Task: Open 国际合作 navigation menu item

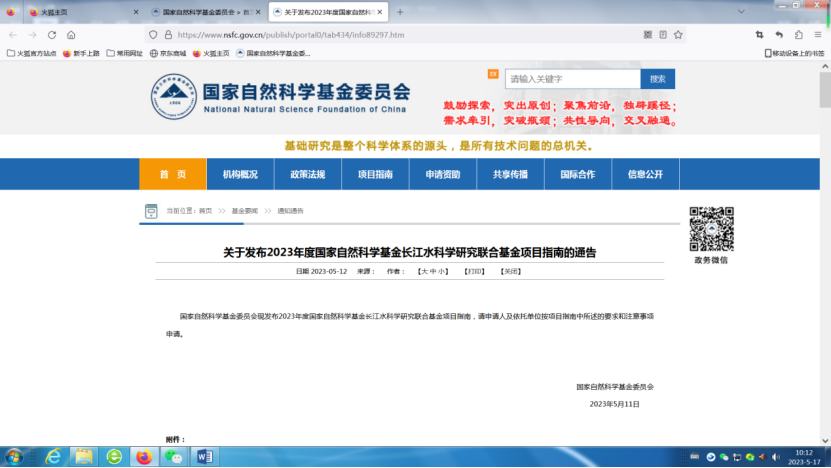Action: tap(577, 174)
